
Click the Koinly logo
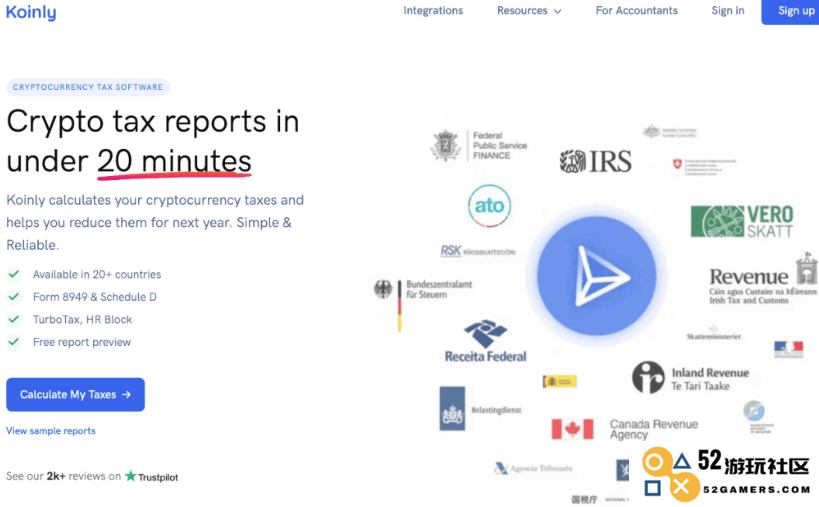point(31,11)
